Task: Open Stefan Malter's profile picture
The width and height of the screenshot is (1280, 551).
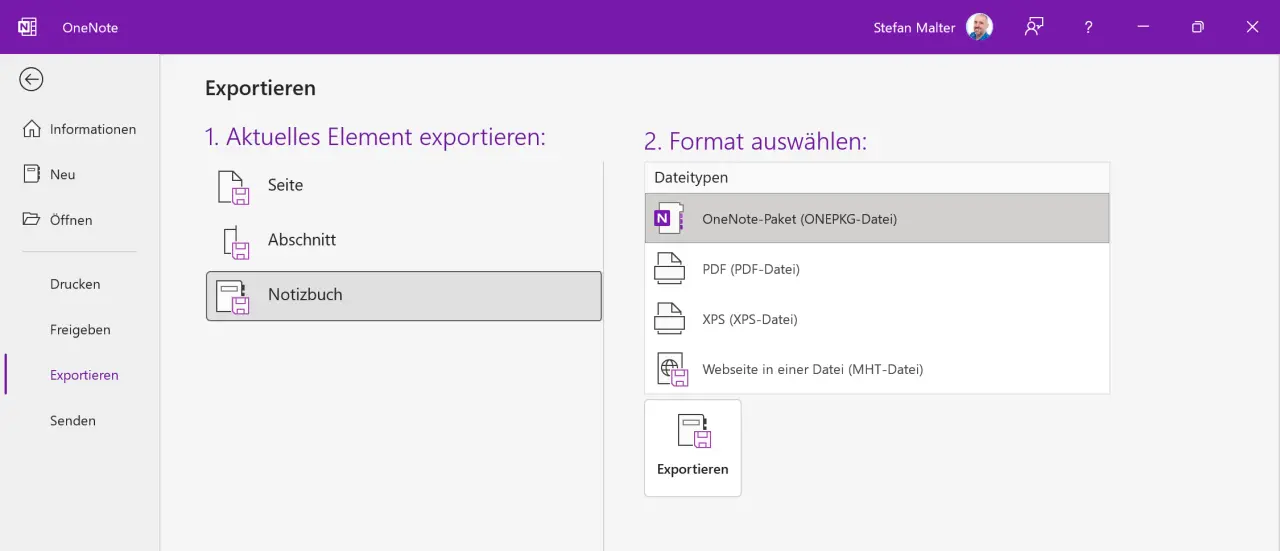Action: tap(979, 27)
